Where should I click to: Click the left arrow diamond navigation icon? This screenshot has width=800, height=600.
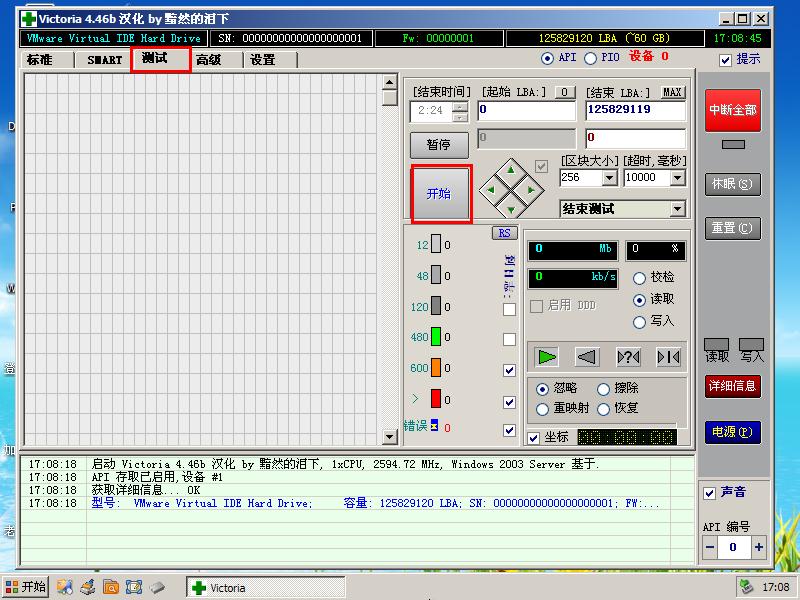click(x=491, y=190)
